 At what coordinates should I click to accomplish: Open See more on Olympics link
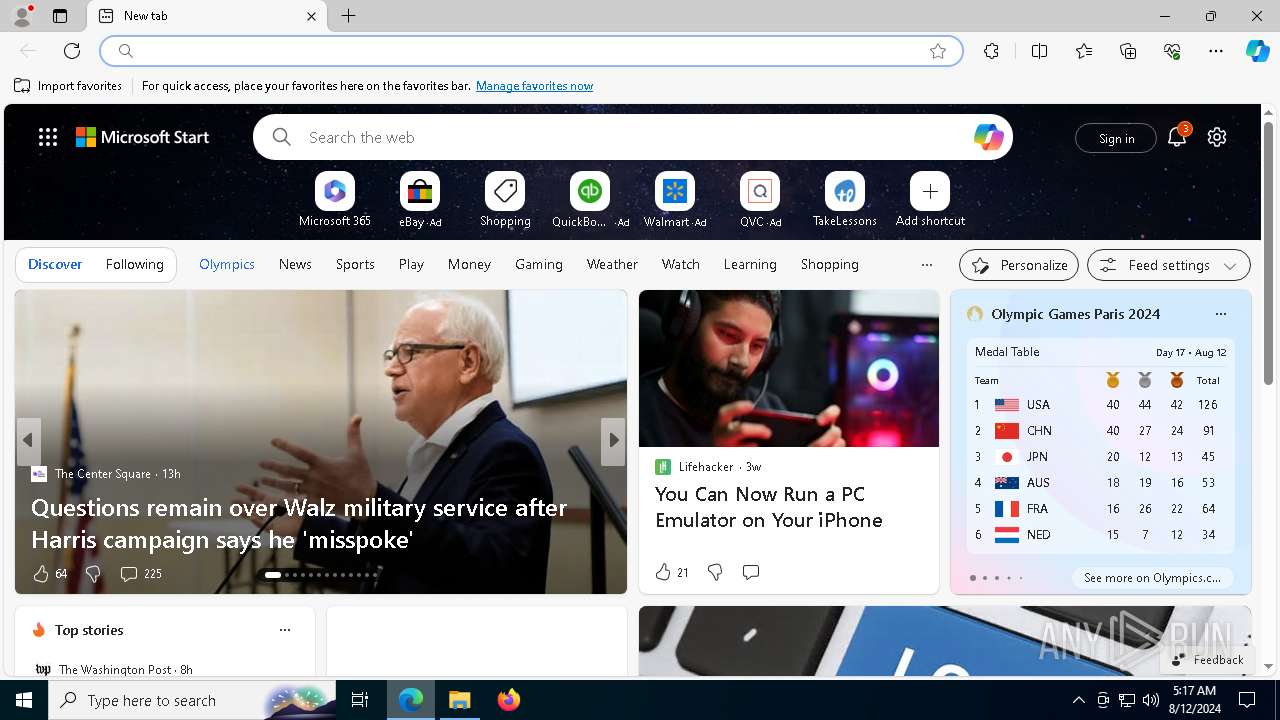pyautogui.click(x=1152, y=578)
